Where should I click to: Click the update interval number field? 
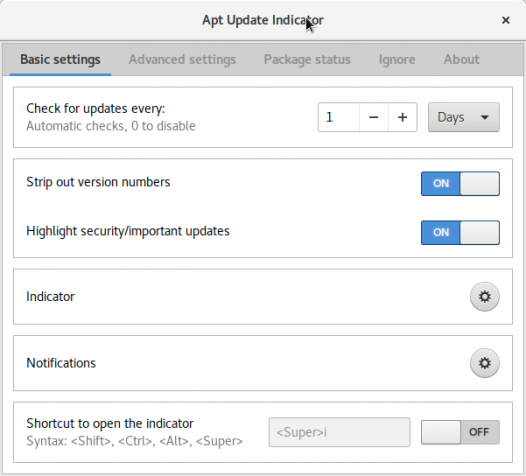pyautogui.click(x=338, y=117)
